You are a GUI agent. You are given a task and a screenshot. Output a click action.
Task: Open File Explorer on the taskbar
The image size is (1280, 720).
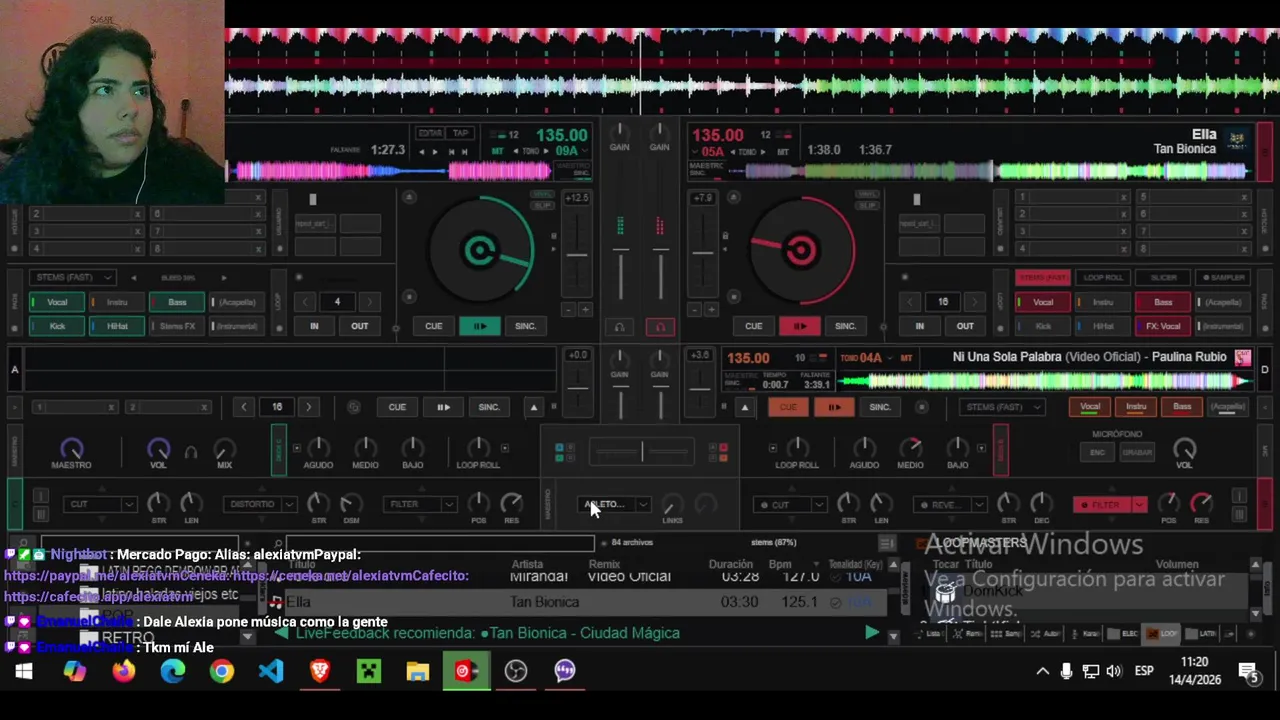click(418, 671)
